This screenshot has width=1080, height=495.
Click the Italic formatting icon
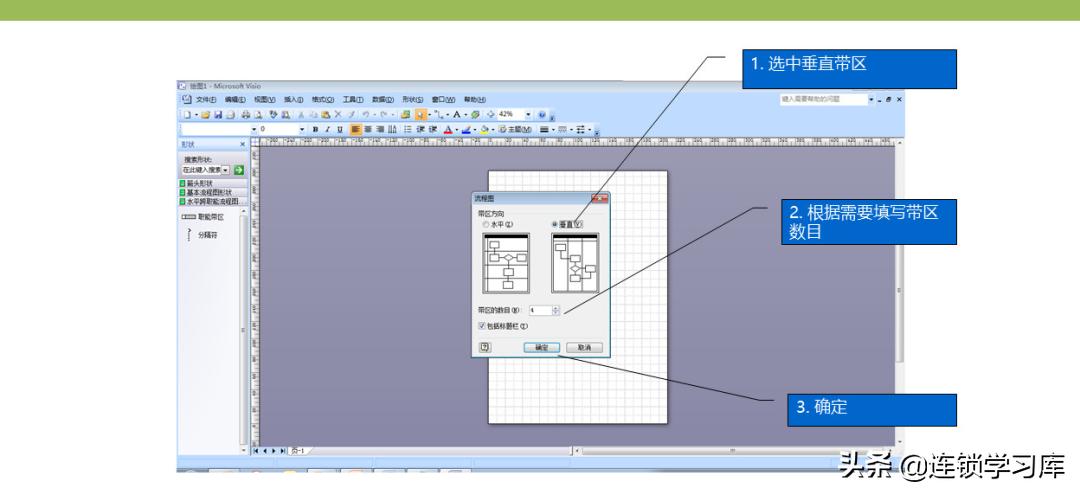327,129
